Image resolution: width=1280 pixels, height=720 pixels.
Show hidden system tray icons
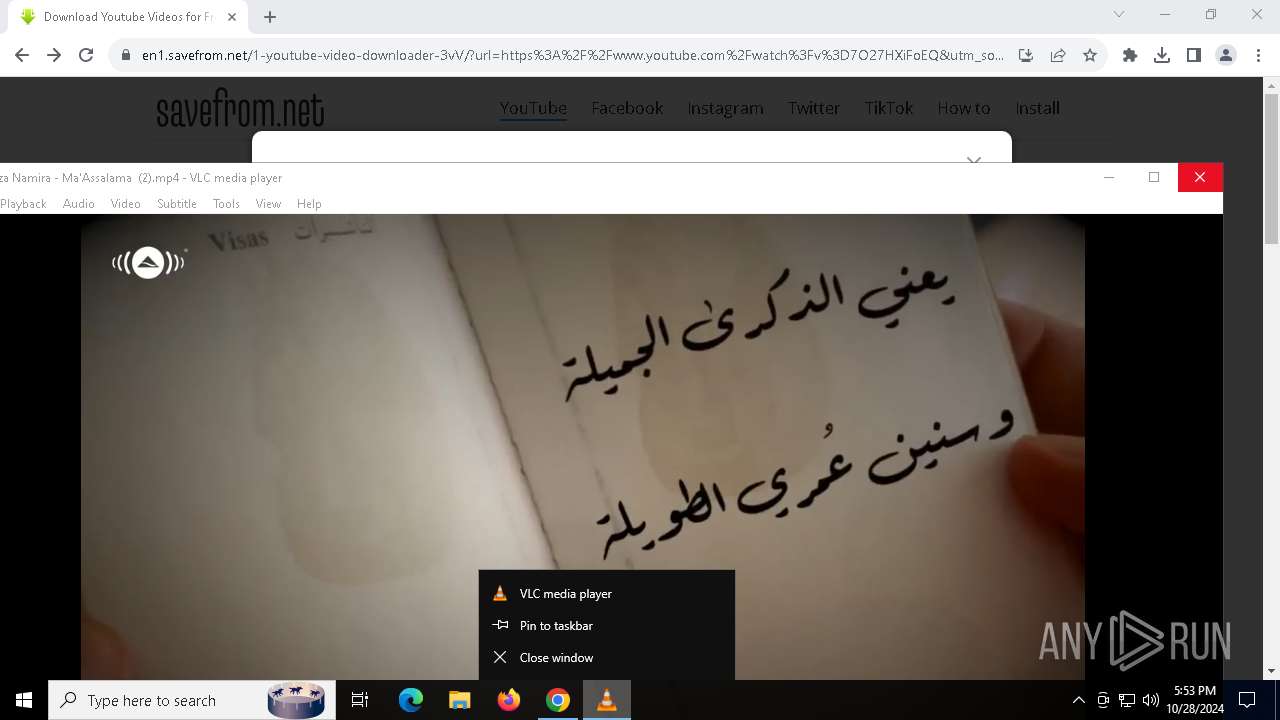coord(1078,700)
